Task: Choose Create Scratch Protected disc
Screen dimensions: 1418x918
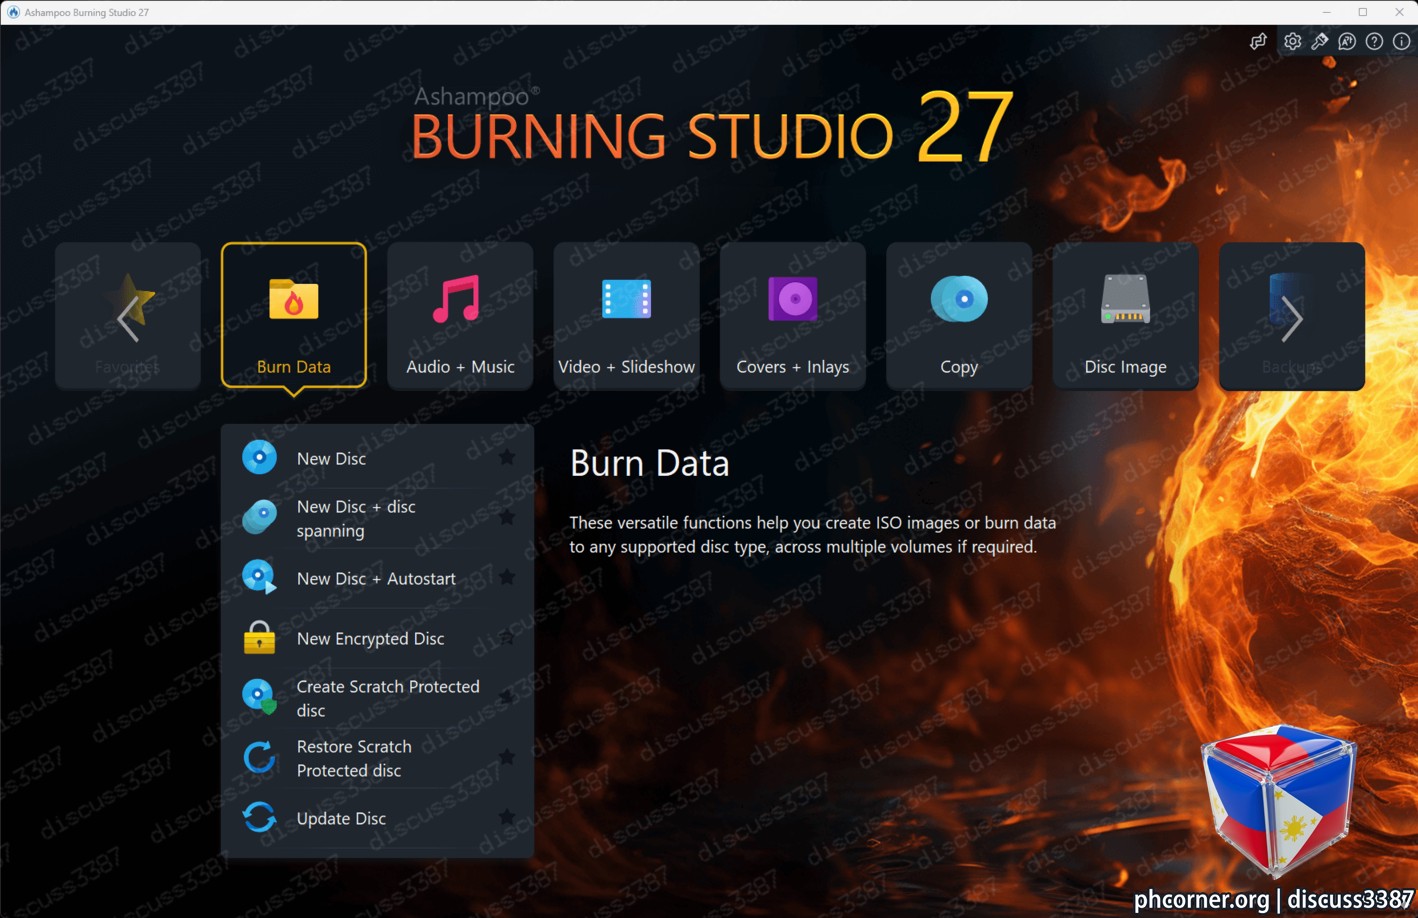Action: click(378, 698)
